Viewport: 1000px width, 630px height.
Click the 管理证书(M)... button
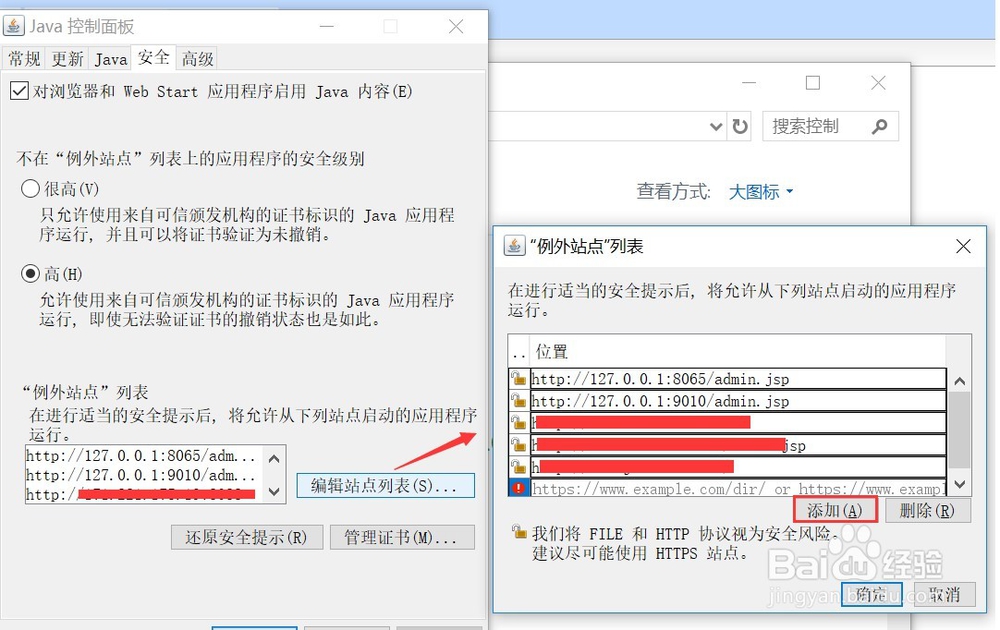402,537
